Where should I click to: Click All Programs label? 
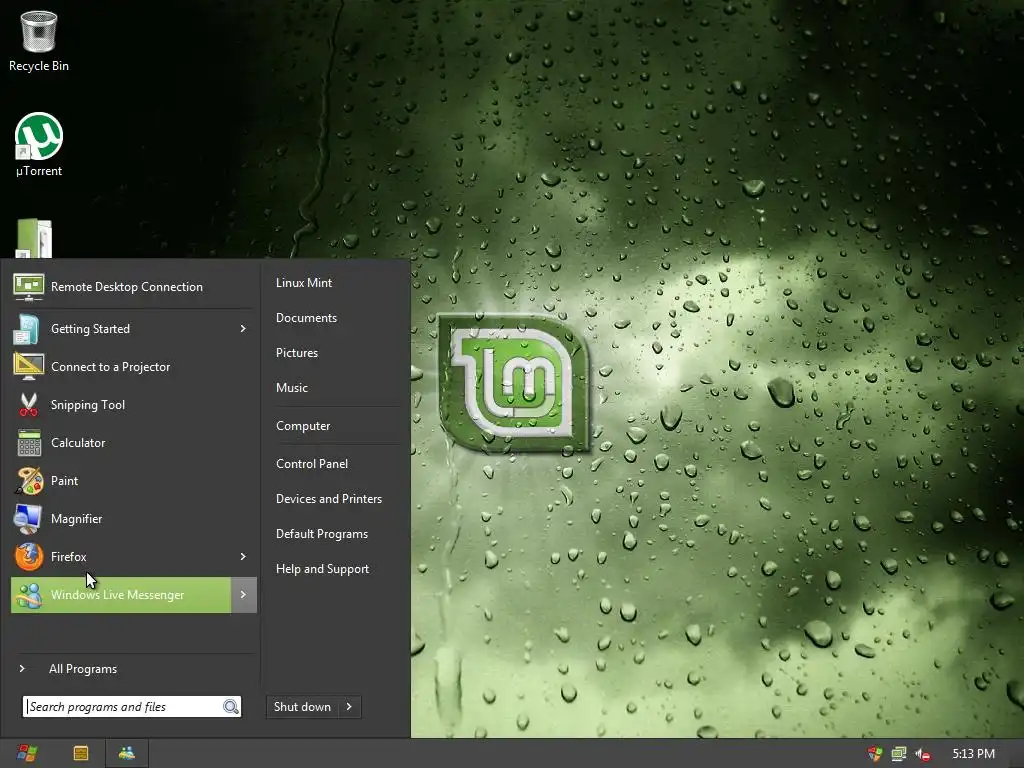[83, 669]
